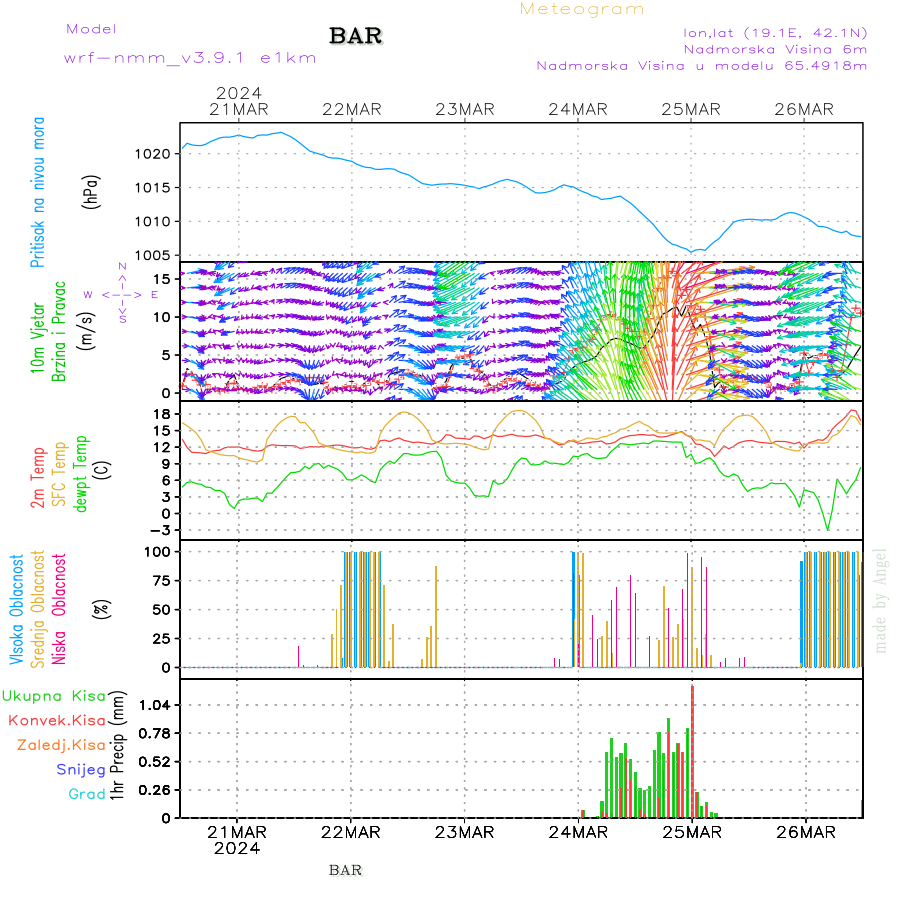Viewport: 900px width, 900px height.
Task: Click "21MAR" on the top date axis
Action: (239, 109)
